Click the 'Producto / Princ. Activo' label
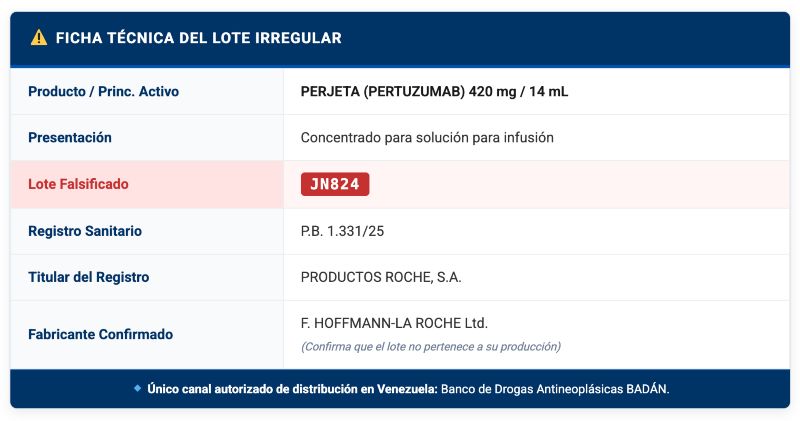Image resolution: width=800 pixels, height=421 pixels. 104,91
